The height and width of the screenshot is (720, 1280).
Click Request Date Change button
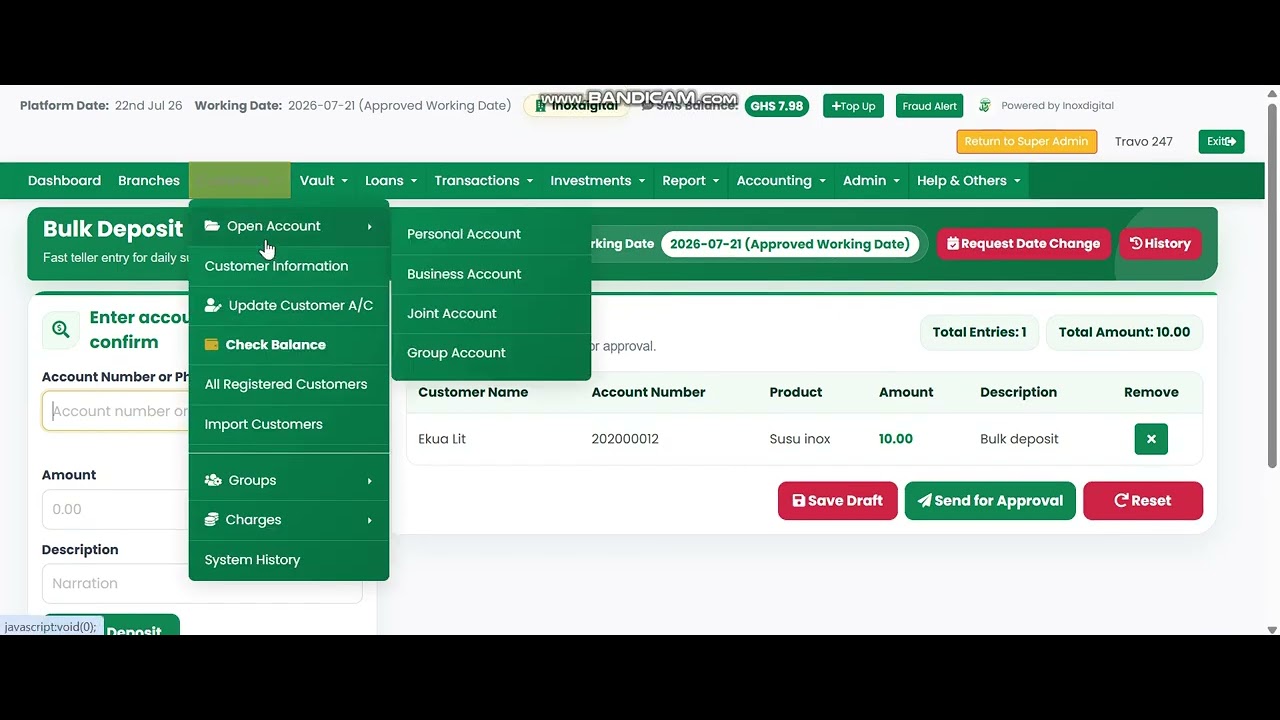coord(1023,244)
